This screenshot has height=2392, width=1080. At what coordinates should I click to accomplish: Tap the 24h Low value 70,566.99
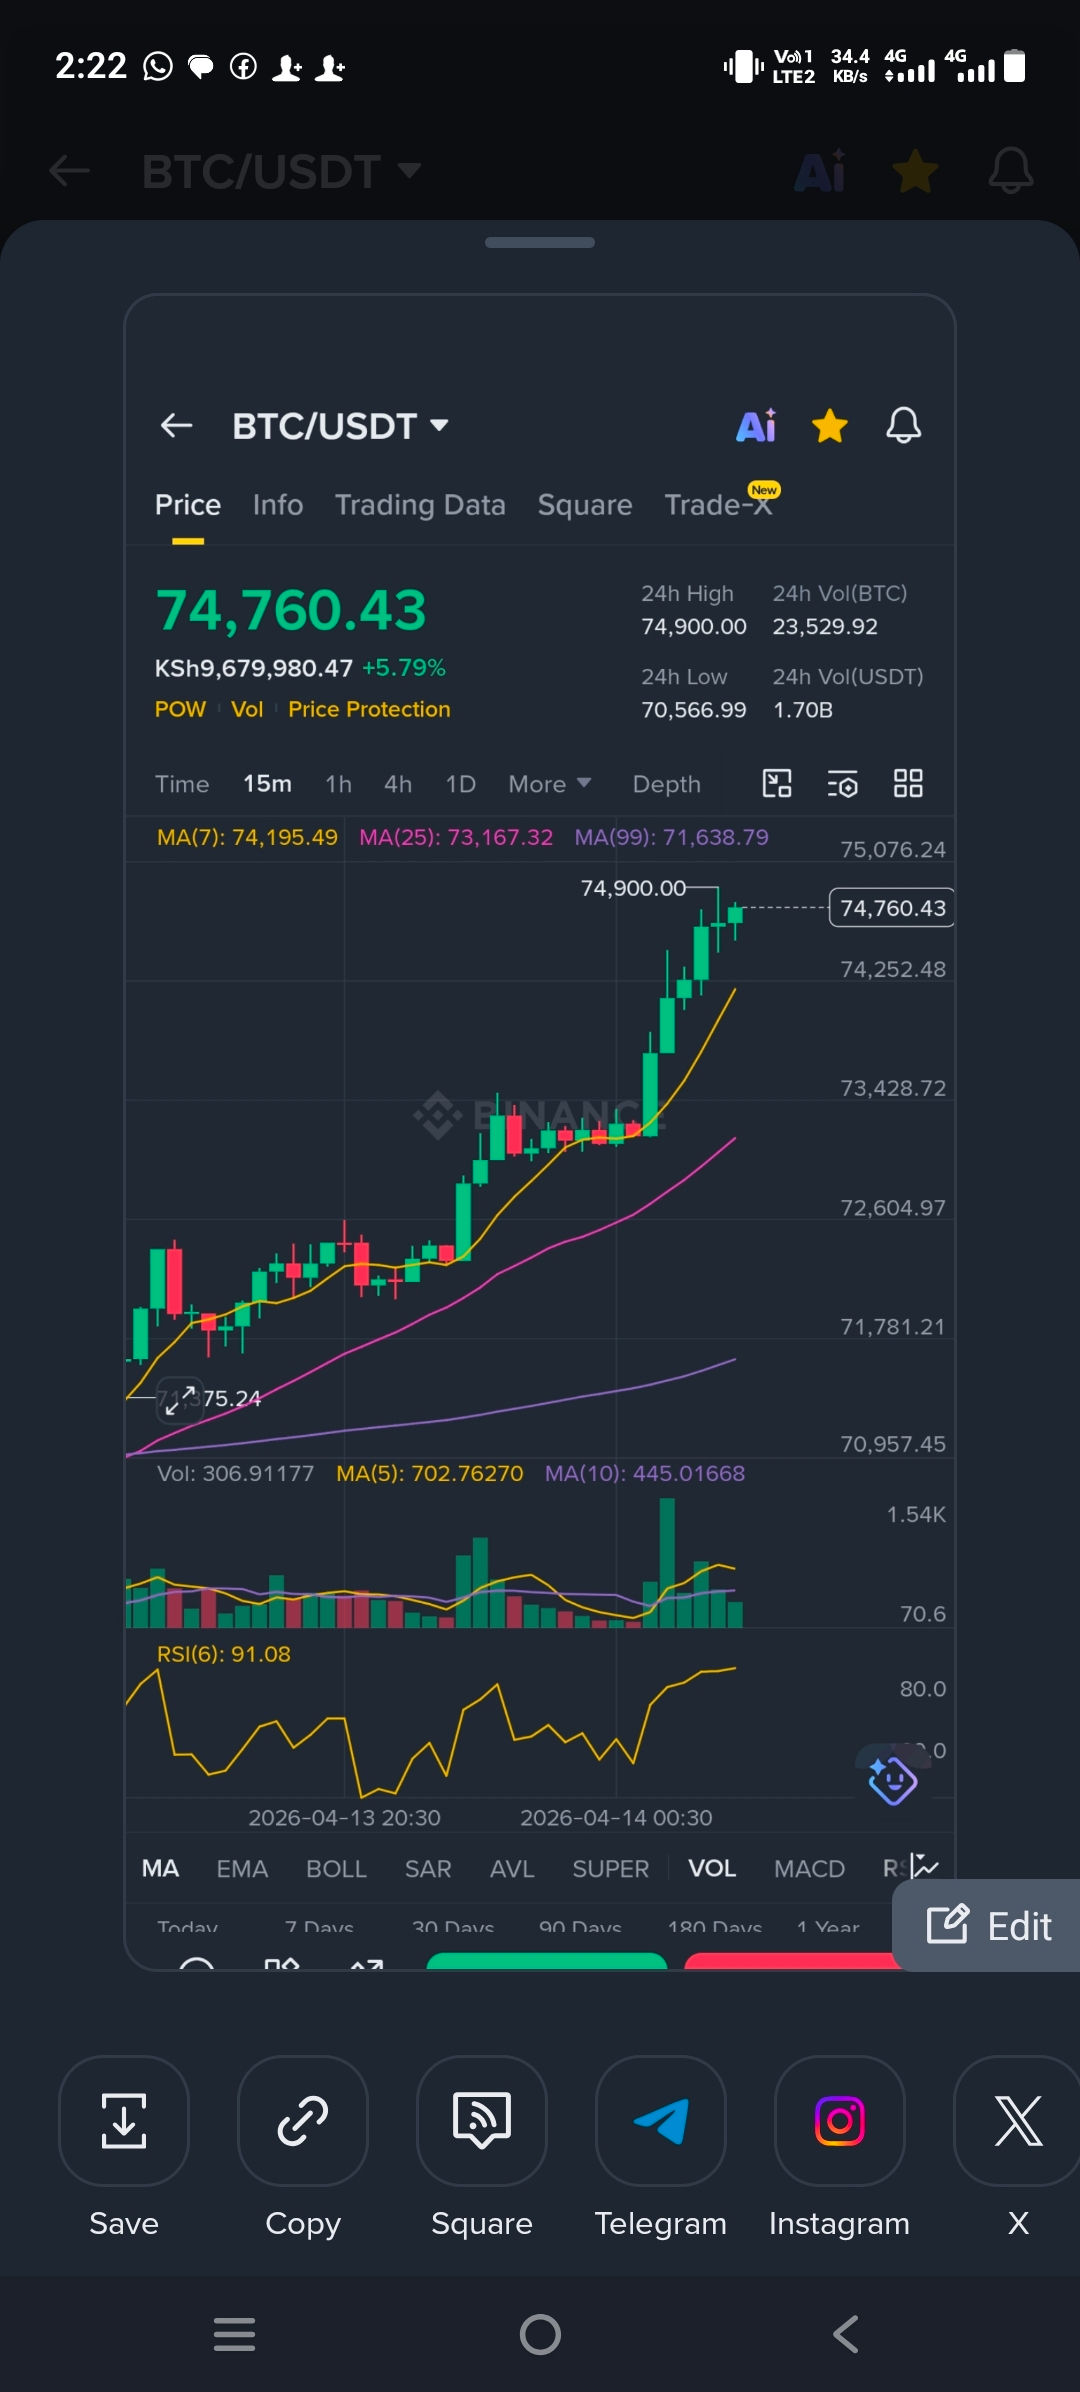[x=694, y=709]
